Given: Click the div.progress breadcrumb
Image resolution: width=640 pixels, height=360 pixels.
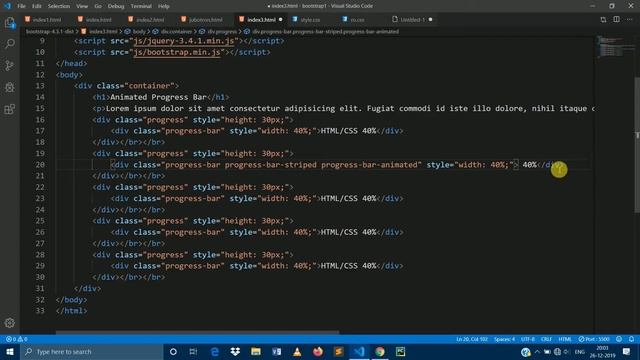Looking at the screenshot, I should pyautogui.click(x=222, y=31).
